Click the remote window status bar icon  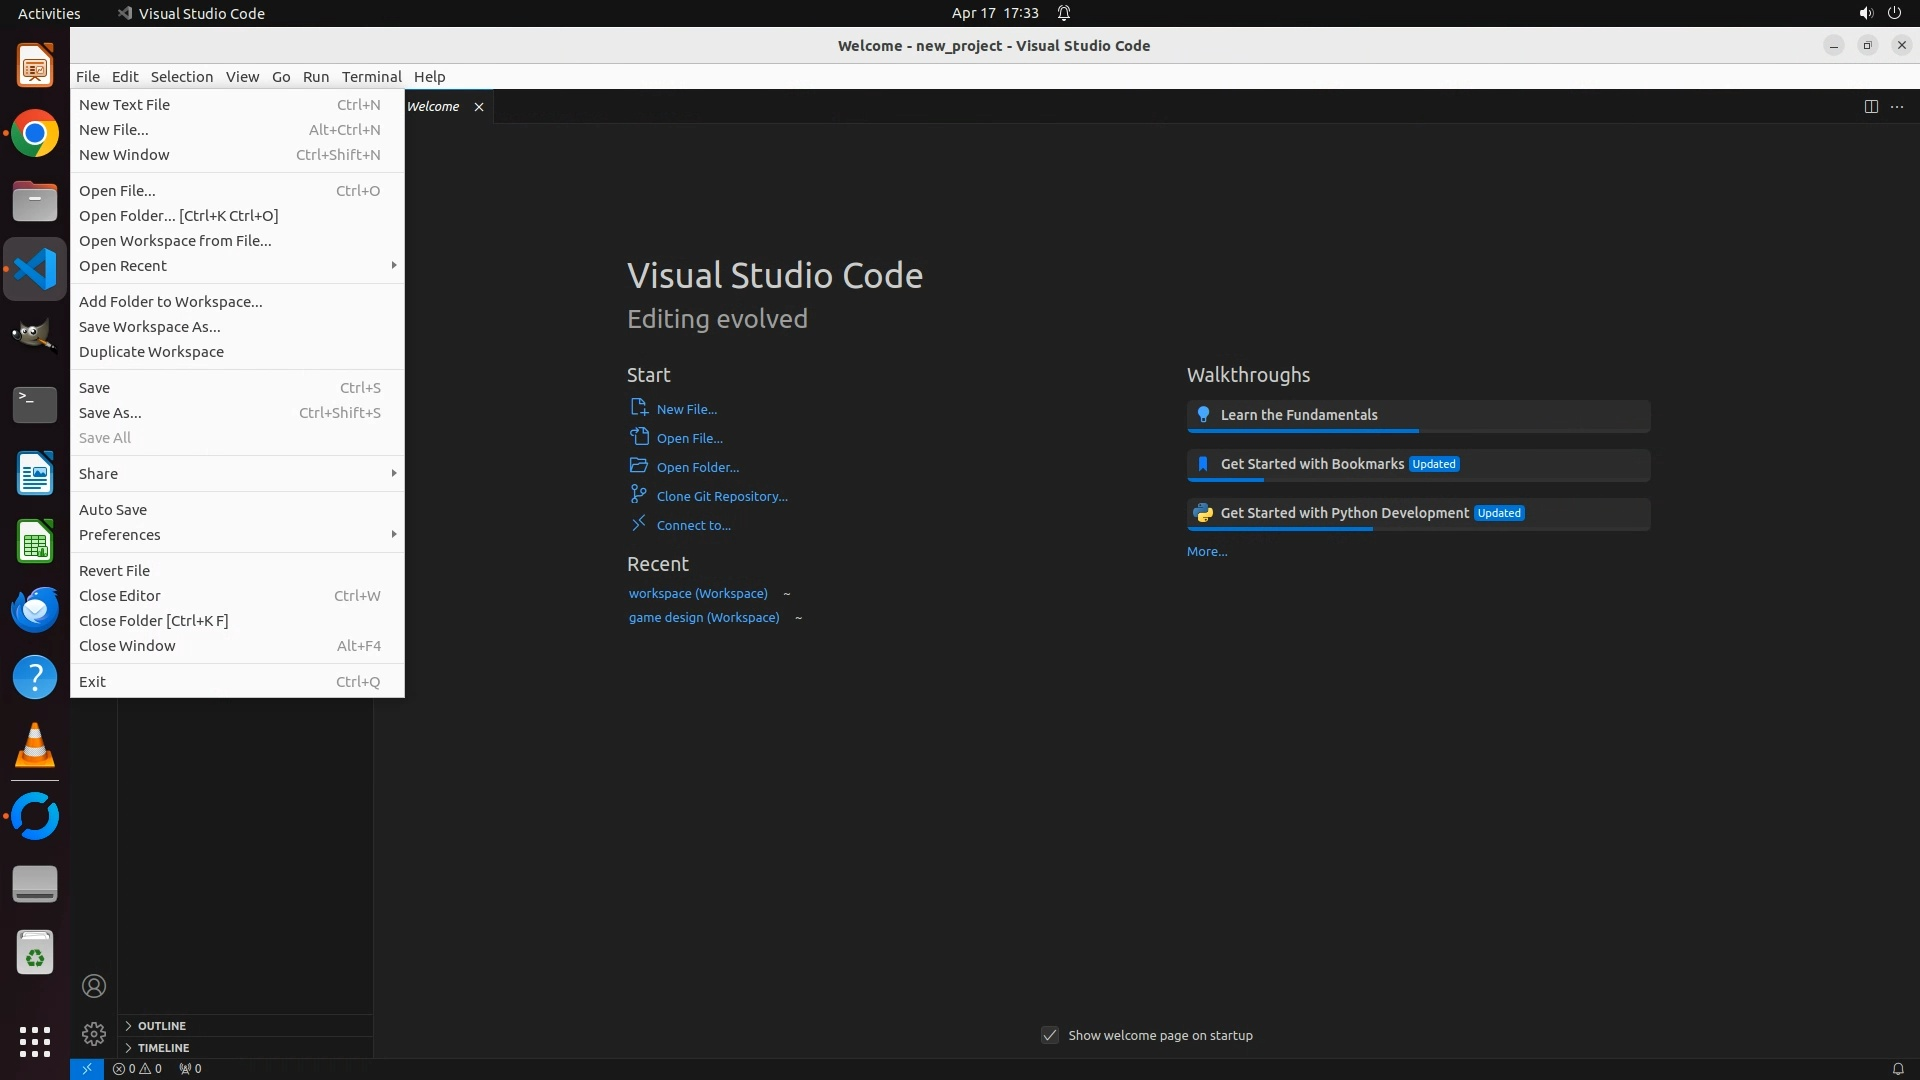point(87,1068)
